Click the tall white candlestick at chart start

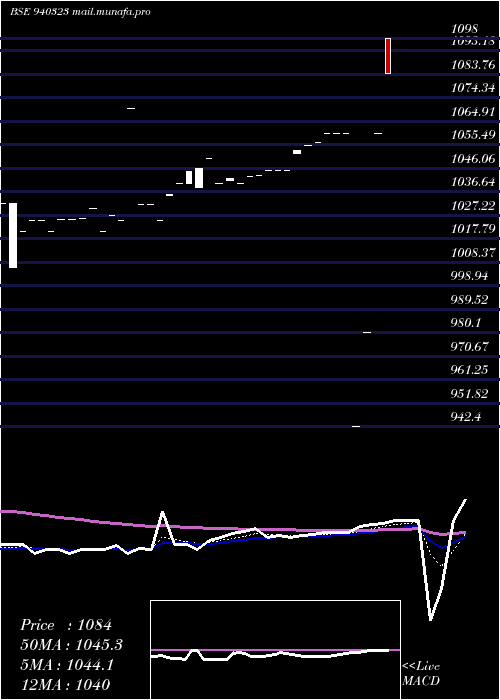tap(13, 235)
